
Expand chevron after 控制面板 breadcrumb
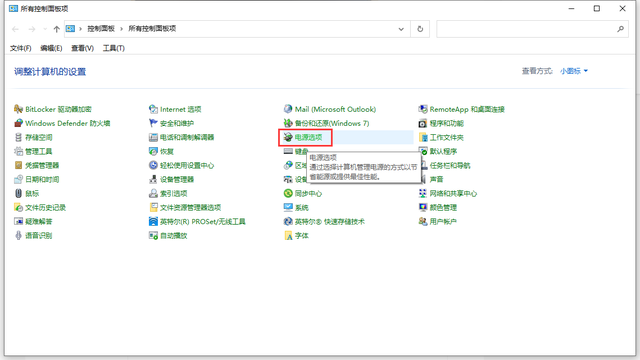pos(121,29)
